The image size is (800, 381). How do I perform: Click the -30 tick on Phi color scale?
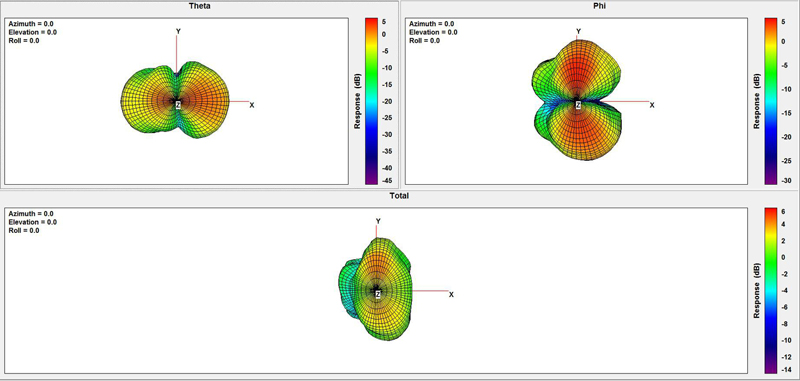[x=786, y=181]
